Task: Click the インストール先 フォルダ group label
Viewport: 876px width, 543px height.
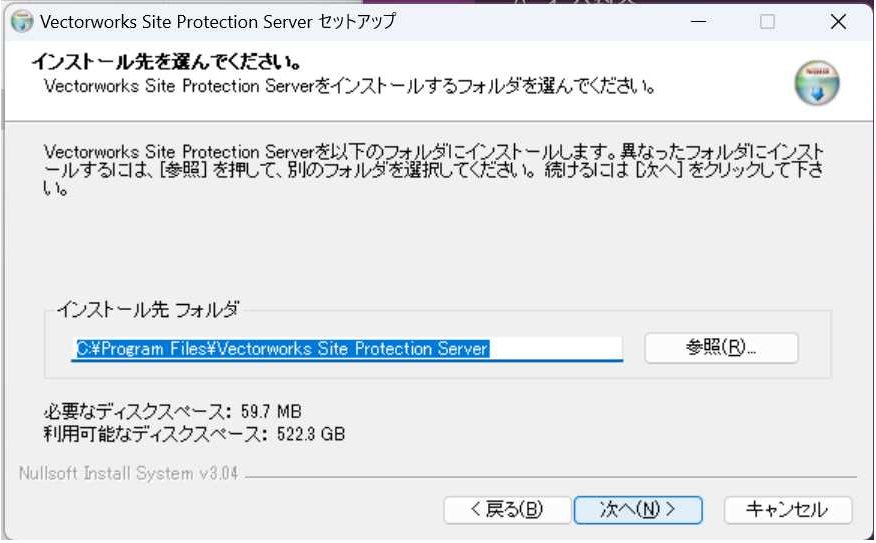Action: pos(148,309)
